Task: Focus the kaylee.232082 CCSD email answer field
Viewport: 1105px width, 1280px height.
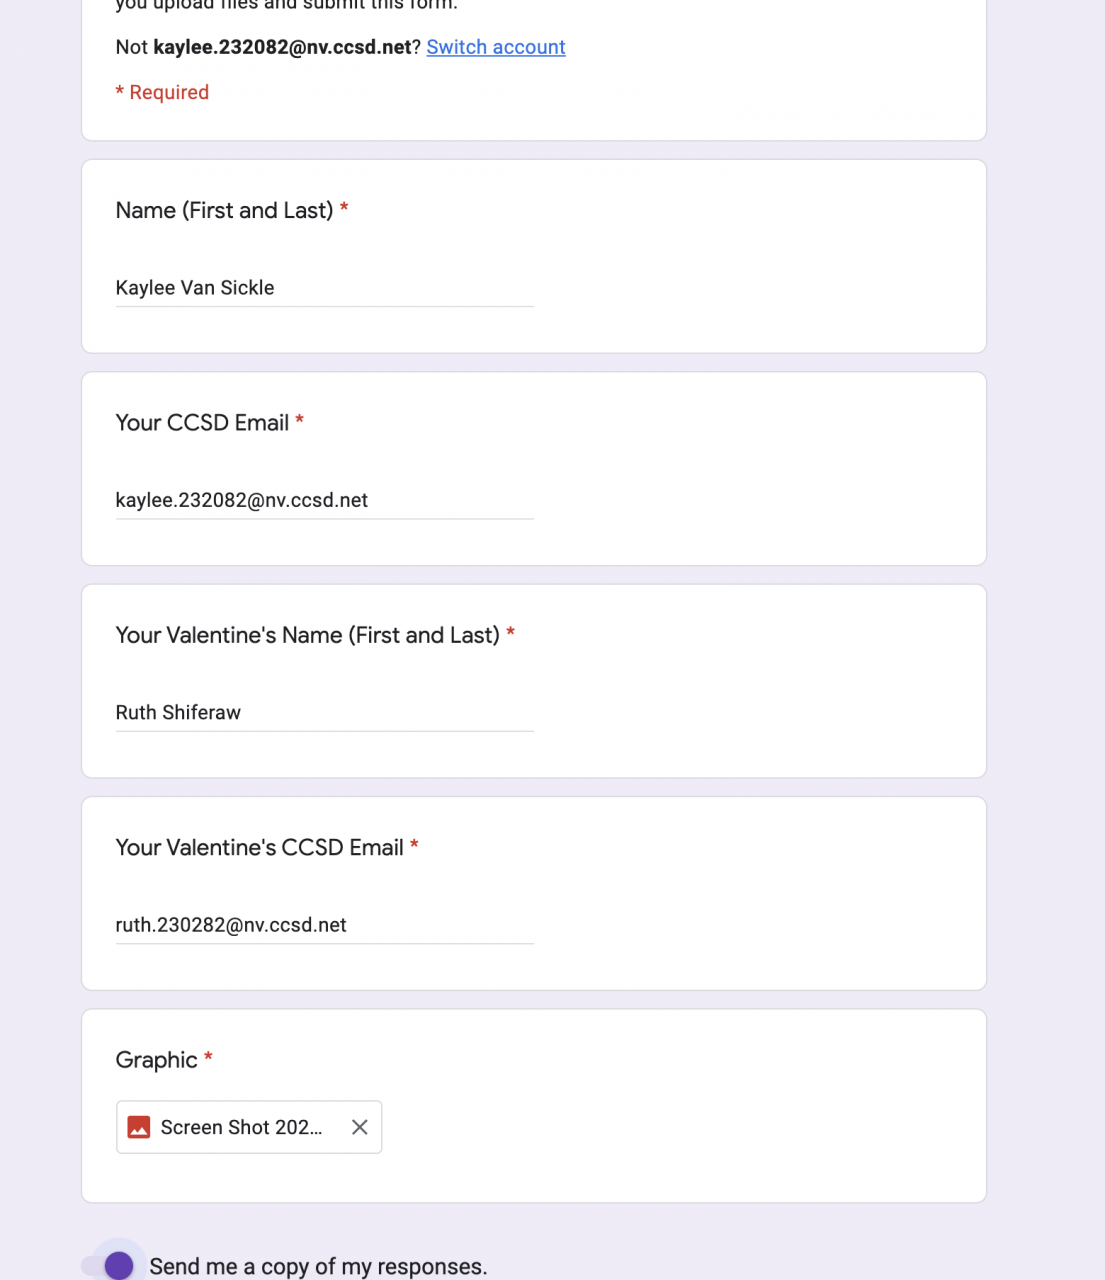Action: click(324, 500)
